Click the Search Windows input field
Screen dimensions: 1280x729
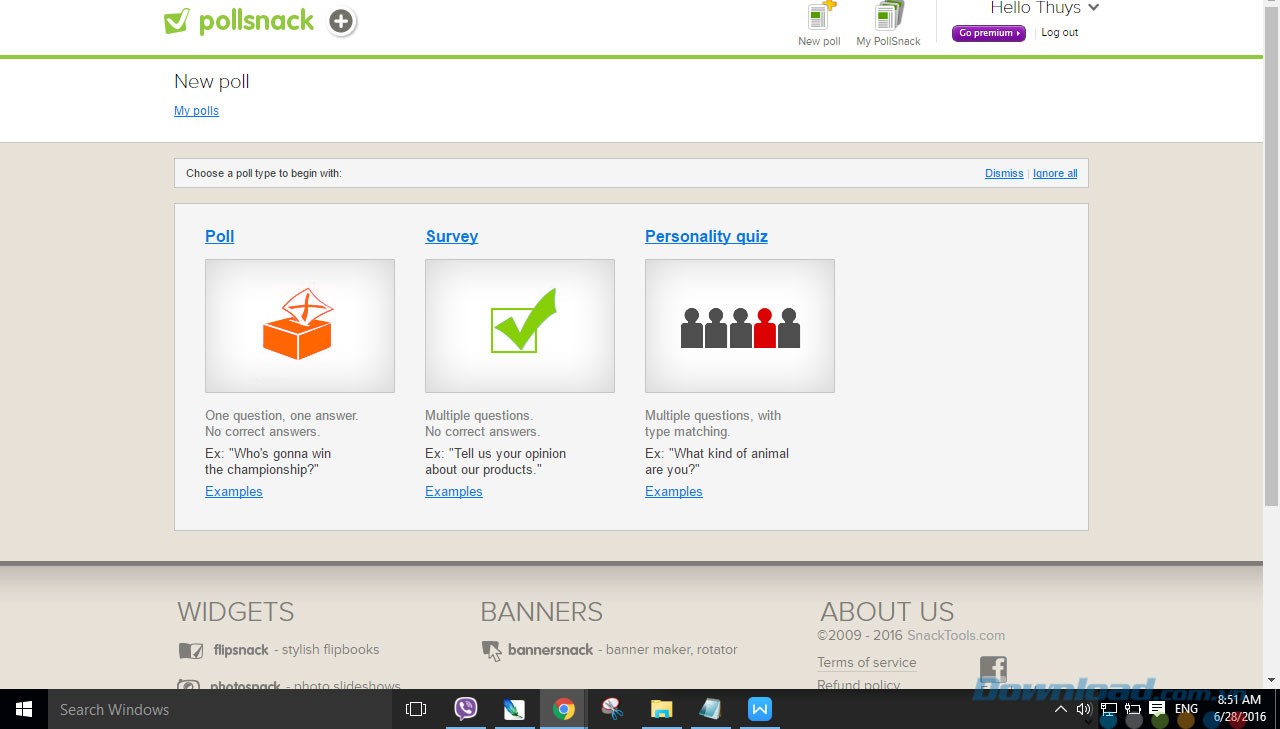(x=200, y=709)
